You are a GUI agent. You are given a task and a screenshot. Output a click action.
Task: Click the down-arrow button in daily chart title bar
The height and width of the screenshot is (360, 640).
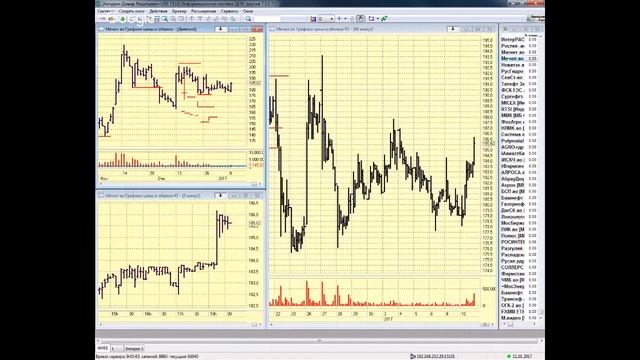[x=220, y=29]
